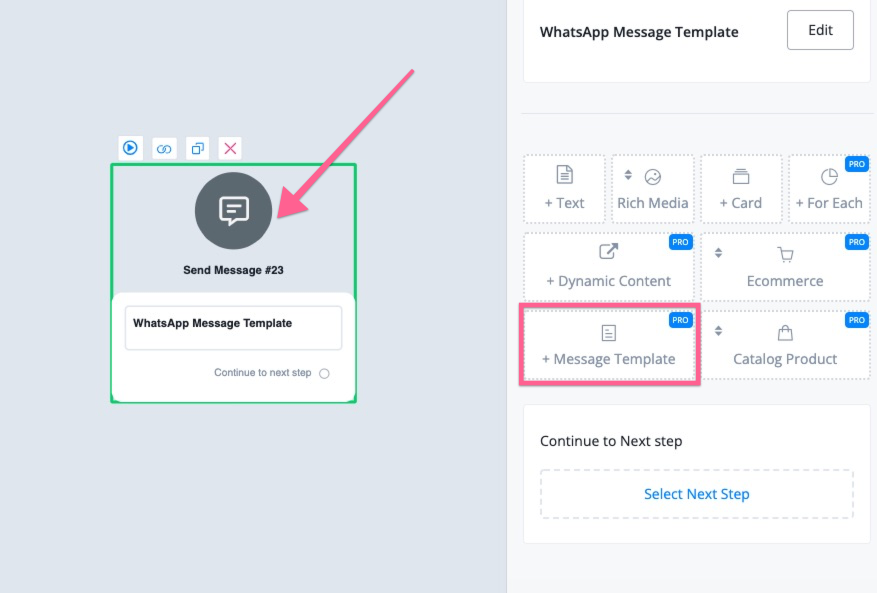
Task: Add a Message Template block
Action: pos(608,346)
